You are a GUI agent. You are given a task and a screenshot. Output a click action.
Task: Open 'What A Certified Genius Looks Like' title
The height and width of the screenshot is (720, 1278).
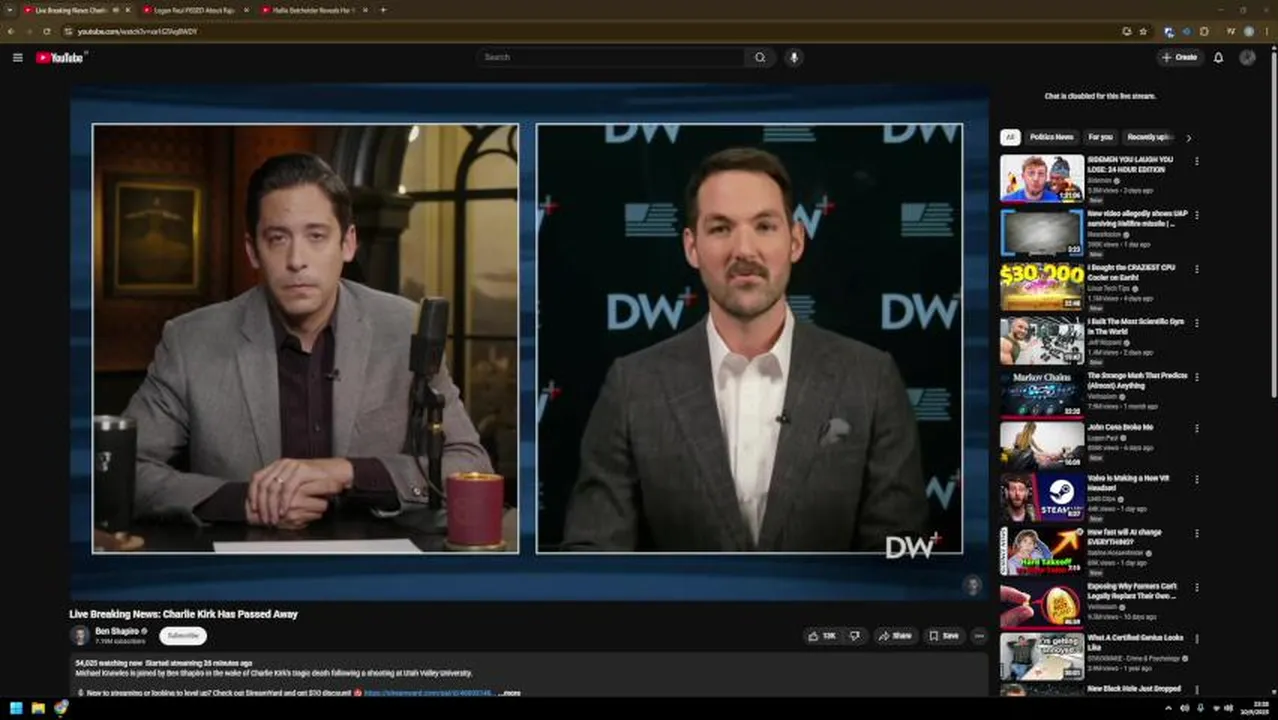[1136, 642]
